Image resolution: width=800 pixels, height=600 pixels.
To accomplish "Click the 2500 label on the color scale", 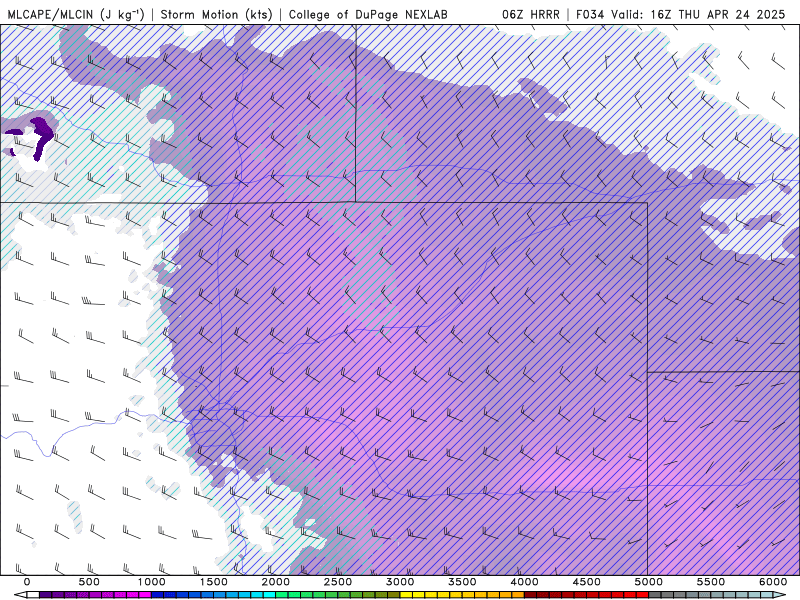I will coord(338,582).
